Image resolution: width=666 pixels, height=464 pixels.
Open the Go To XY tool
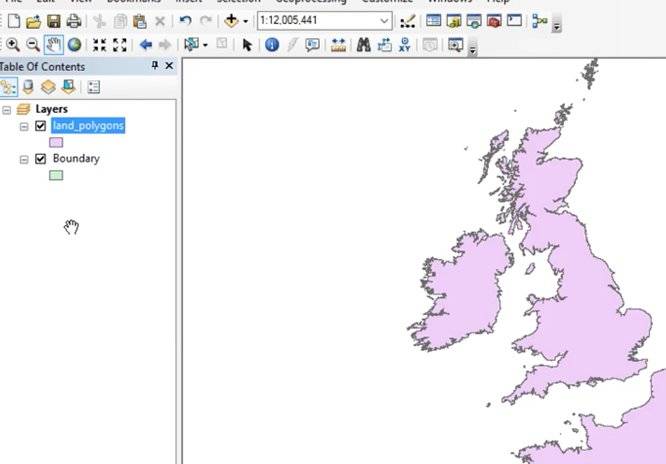pyautogui.click(x=405, y=45)
